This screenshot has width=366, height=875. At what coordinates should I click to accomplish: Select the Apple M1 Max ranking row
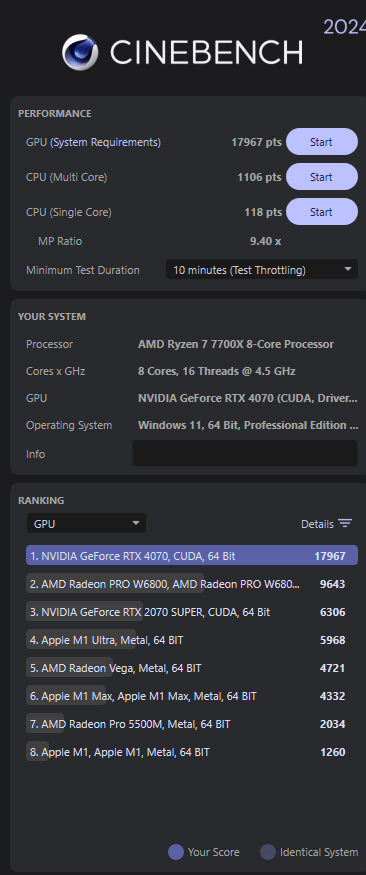point(192,696)
